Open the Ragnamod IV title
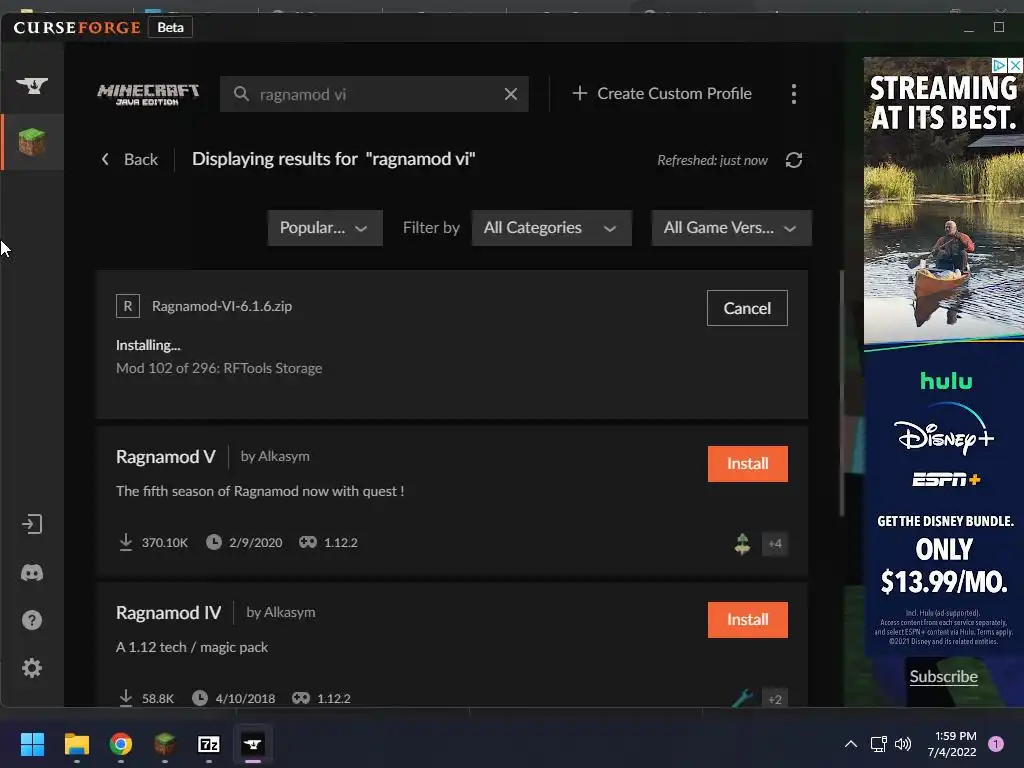This screenshot has width=1024, height=768. click(x=168, y=613)
